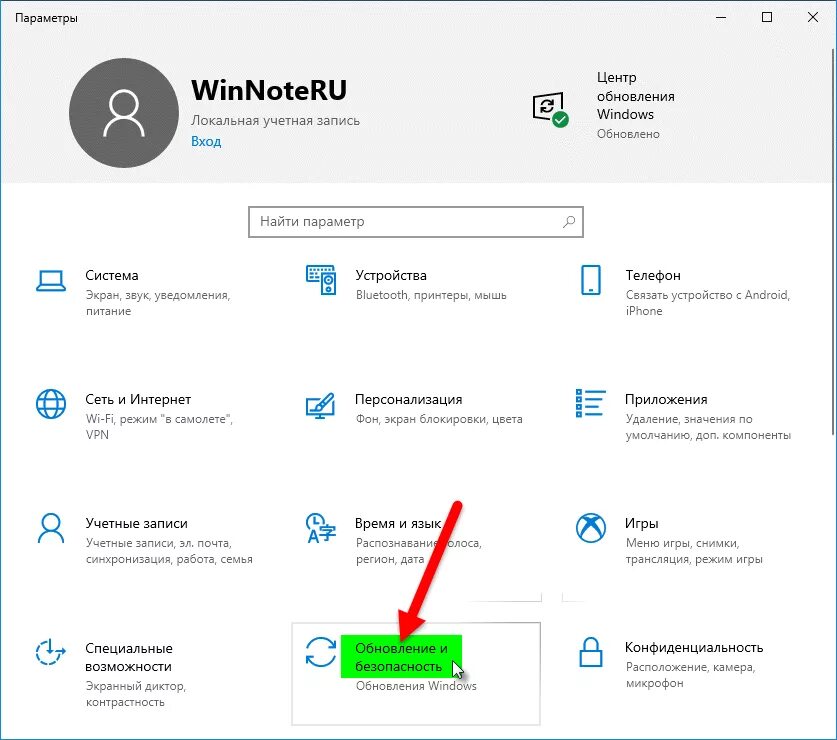Click 'Bluetooth, принтеры, мышь' description
Screen dimensions: 837x740
(x=431, y=295)
